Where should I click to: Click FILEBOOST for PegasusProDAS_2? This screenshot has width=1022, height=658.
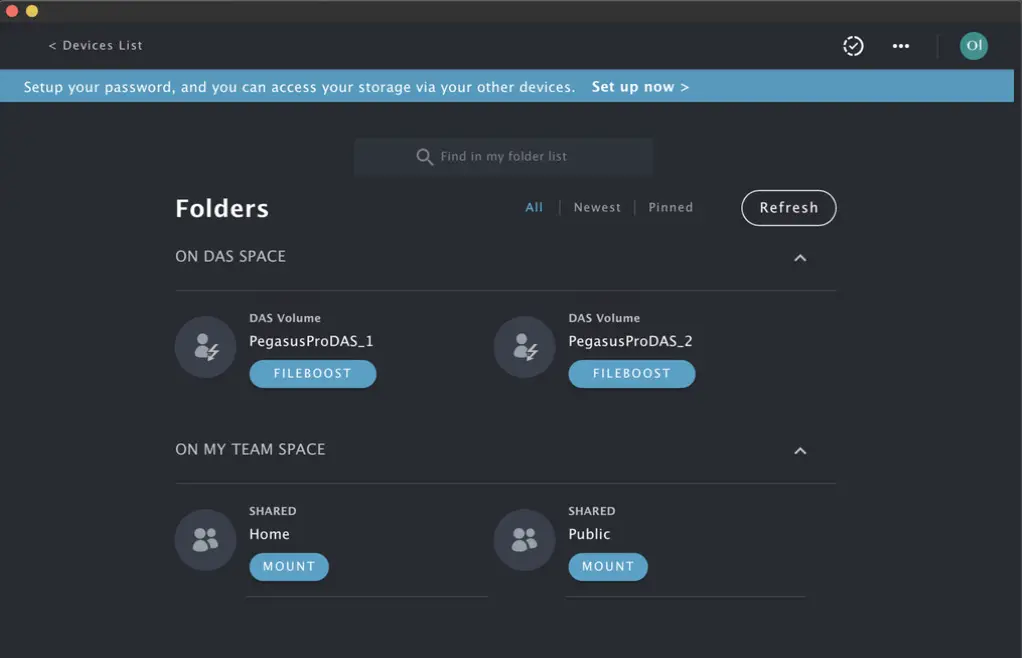point(632,374)
